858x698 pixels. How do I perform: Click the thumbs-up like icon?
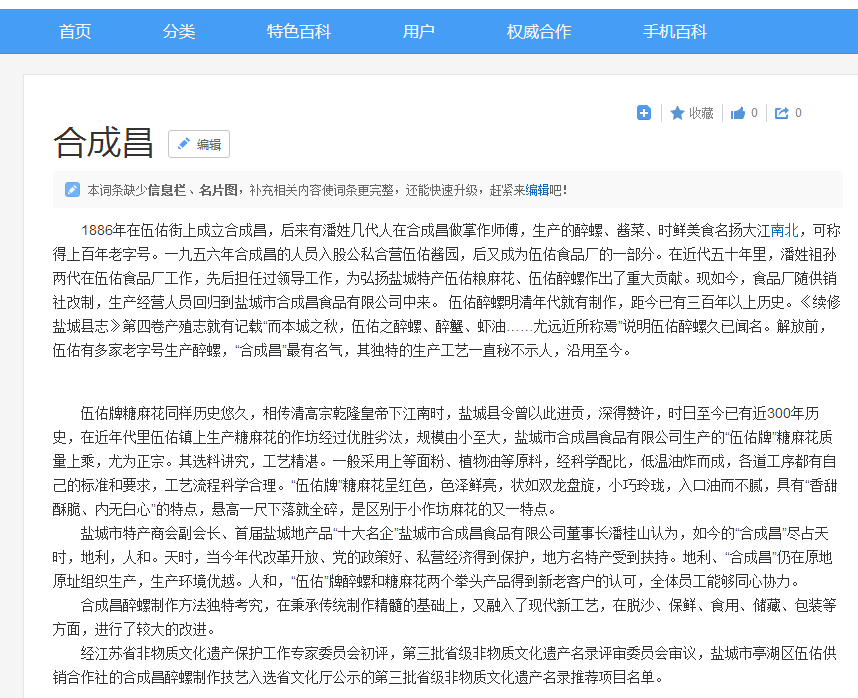[738, 113]
